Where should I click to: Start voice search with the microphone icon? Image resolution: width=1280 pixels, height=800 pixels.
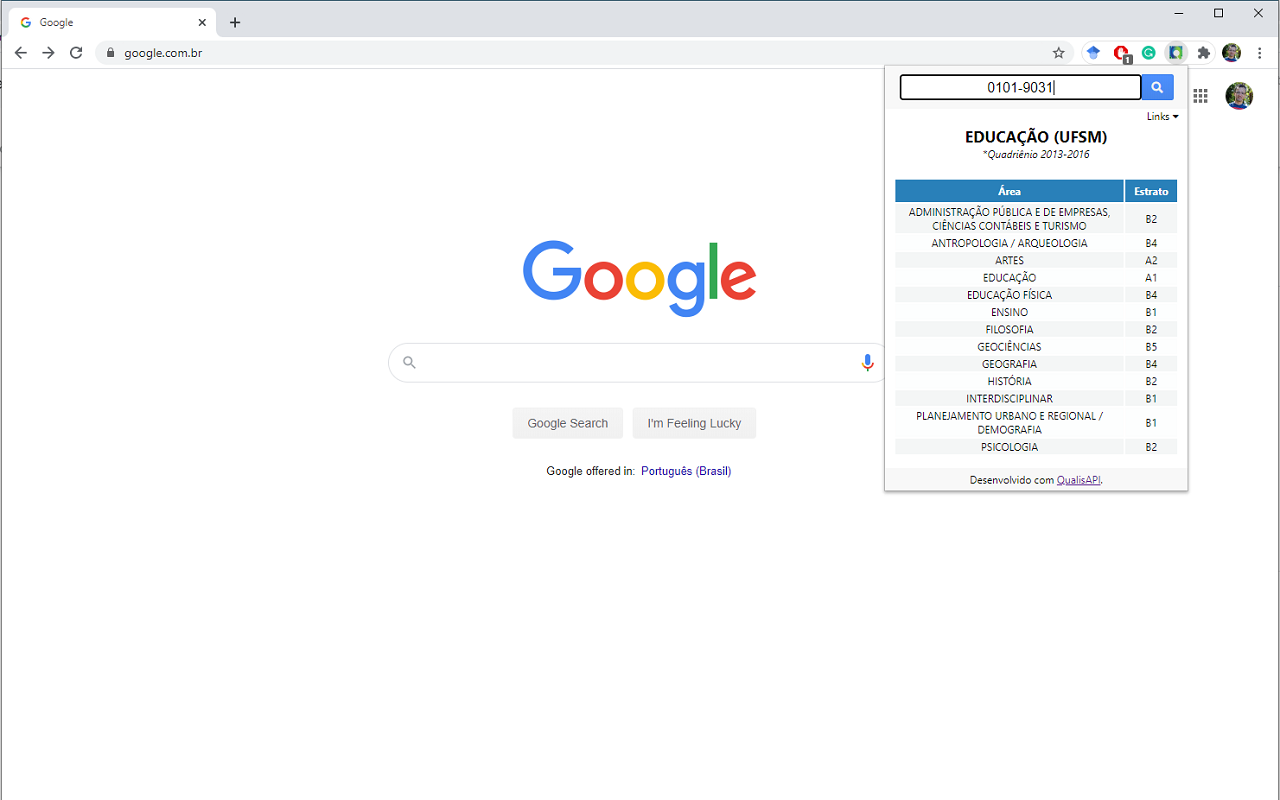(867, 362)
